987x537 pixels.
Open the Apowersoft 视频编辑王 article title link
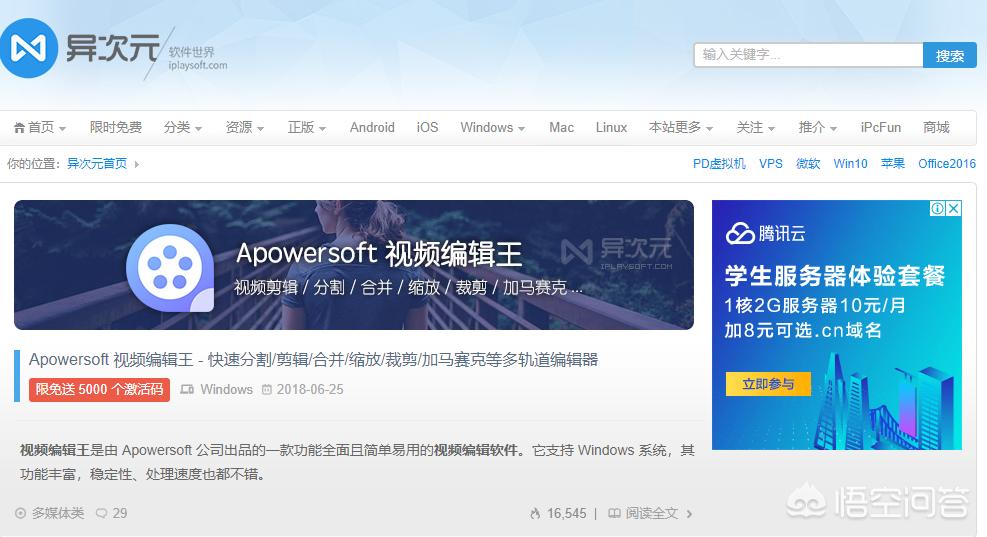pyautogui.click(x=313, y=359)
